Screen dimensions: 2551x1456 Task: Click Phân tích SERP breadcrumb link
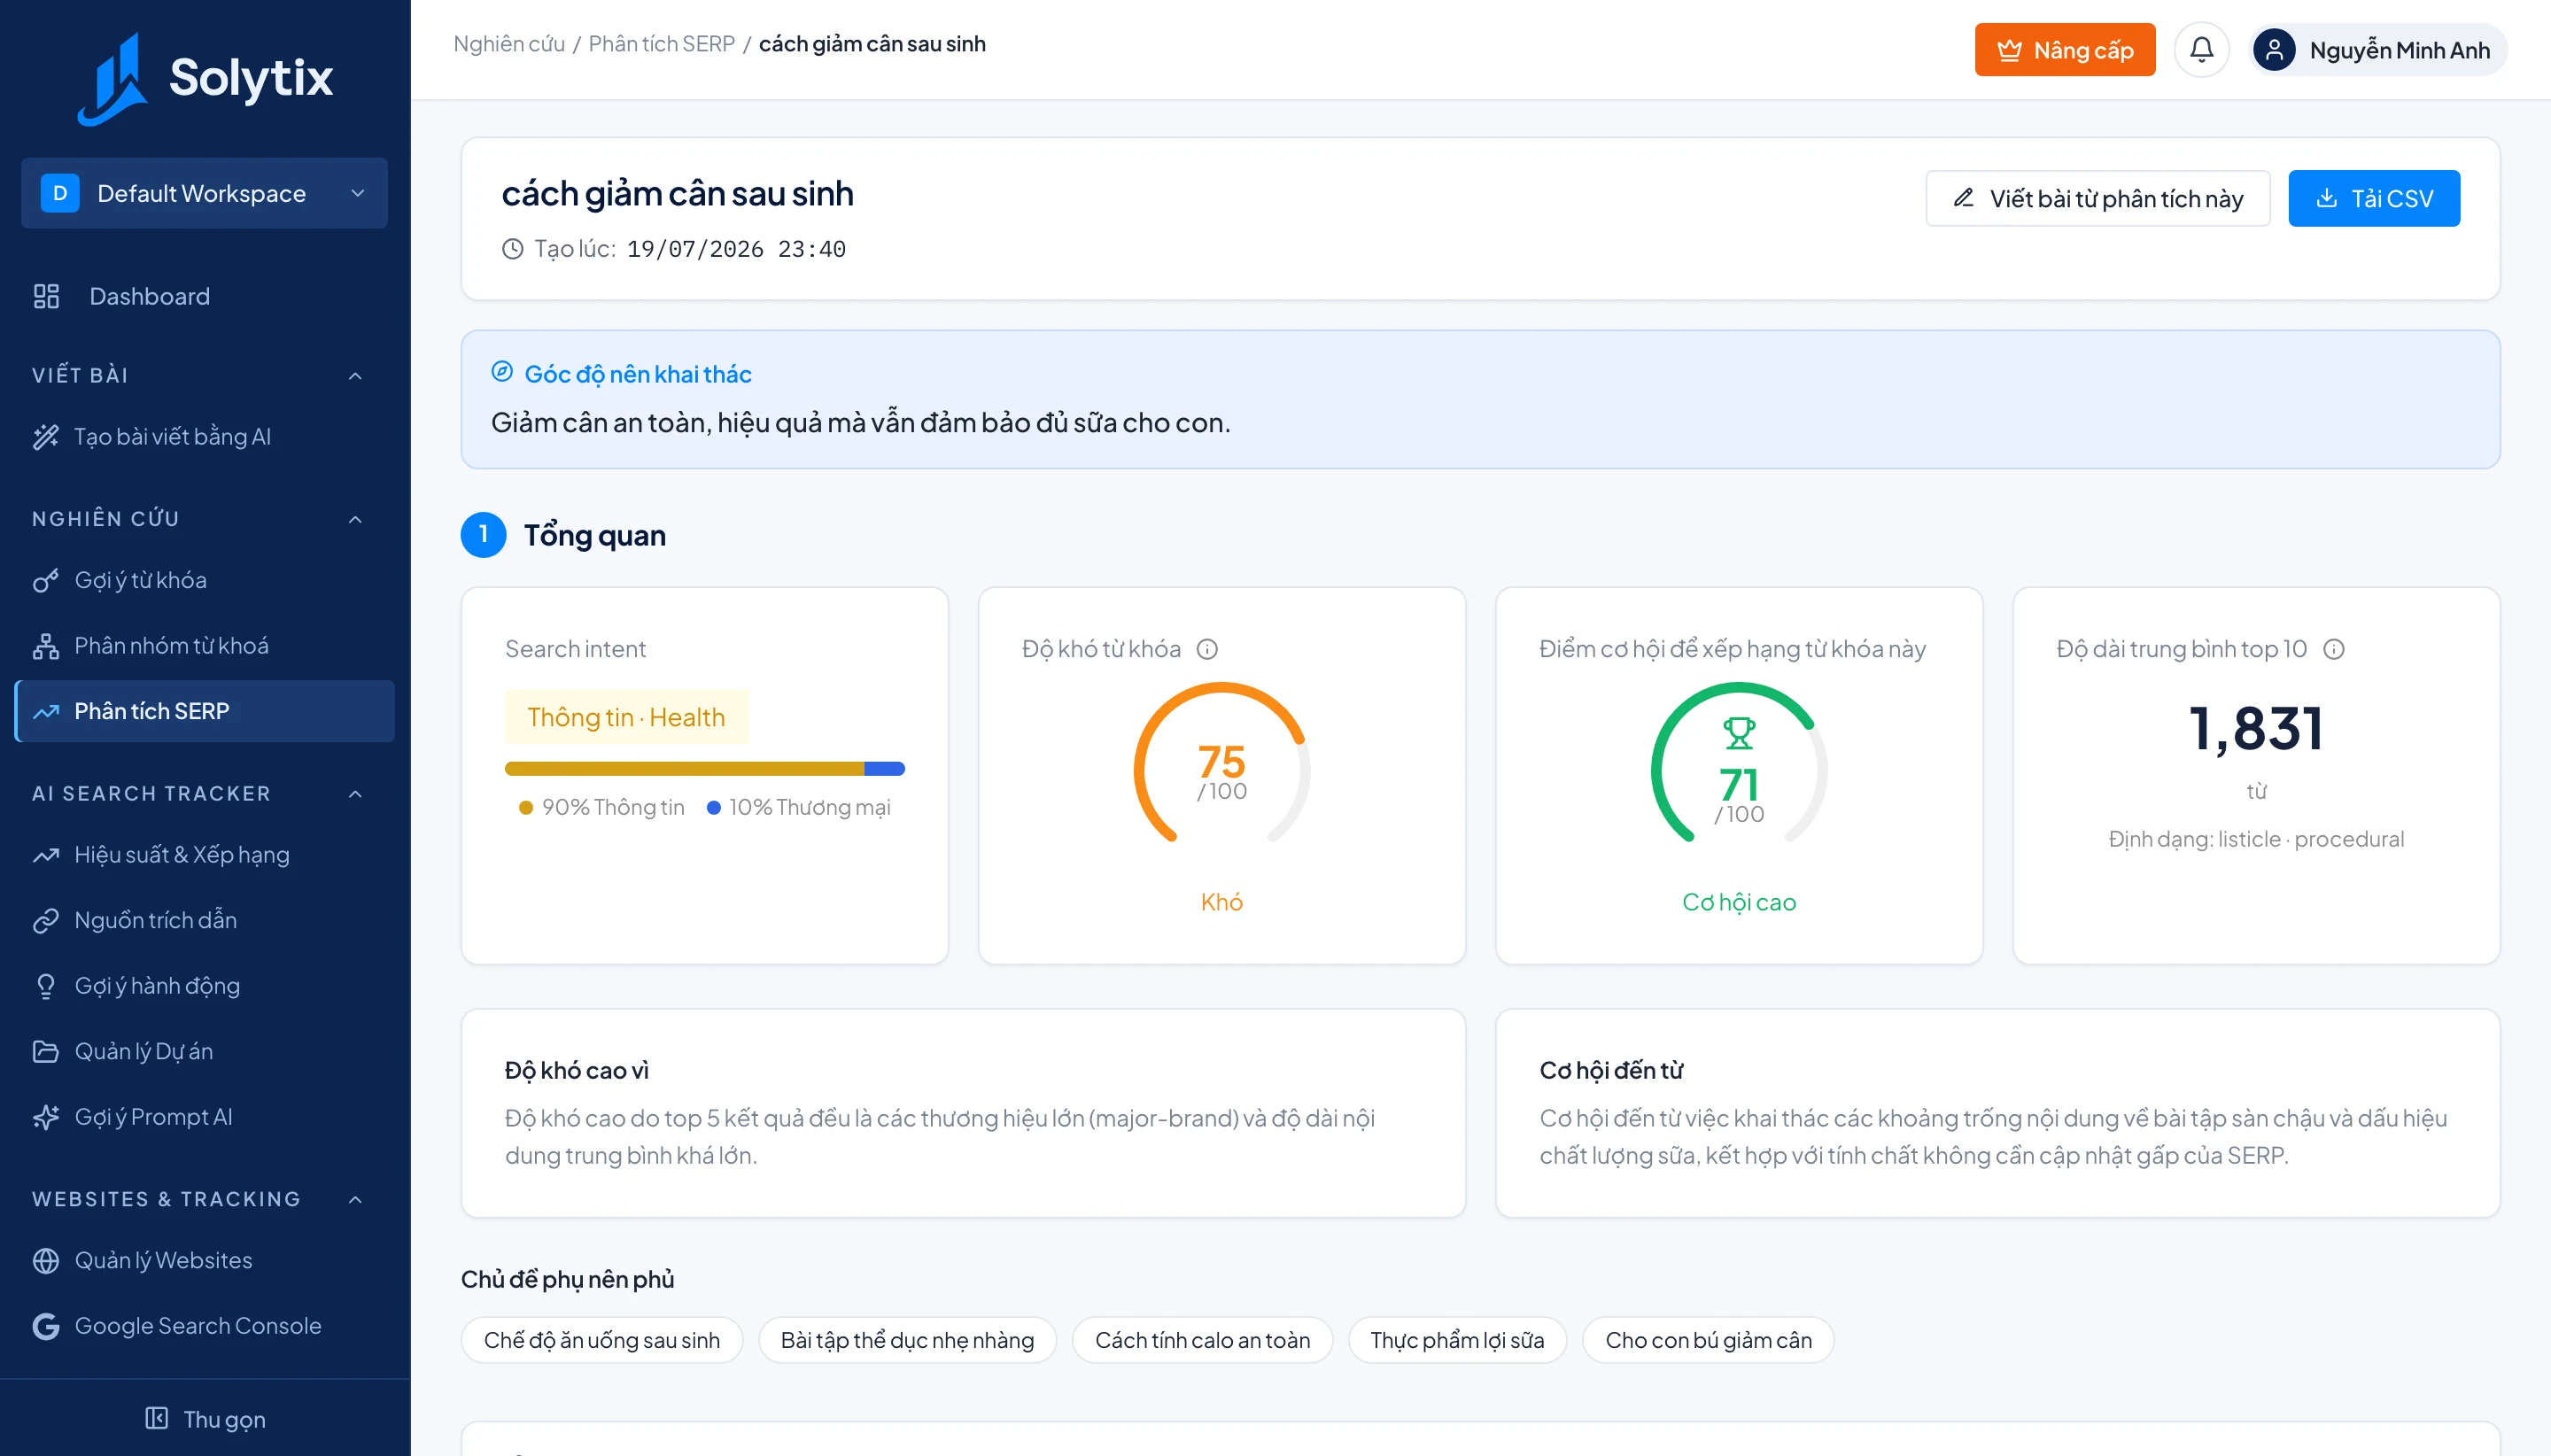(x=661, y=44)
